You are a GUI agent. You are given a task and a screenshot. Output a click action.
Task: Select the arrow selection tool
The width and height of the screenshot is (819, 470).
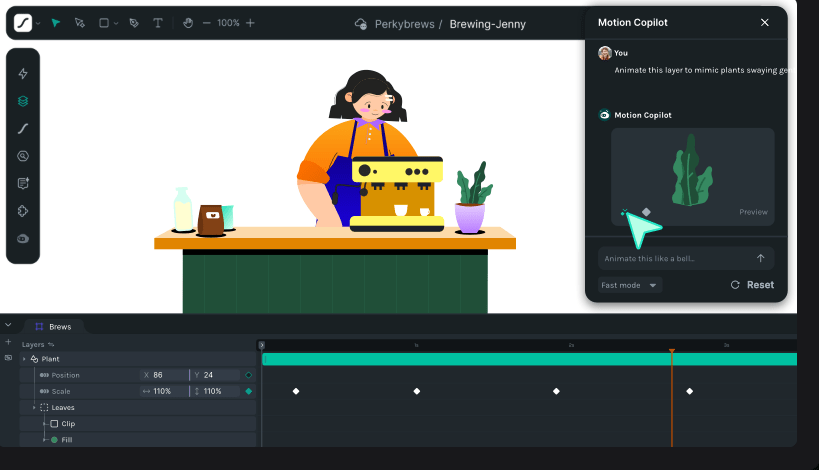56,22
